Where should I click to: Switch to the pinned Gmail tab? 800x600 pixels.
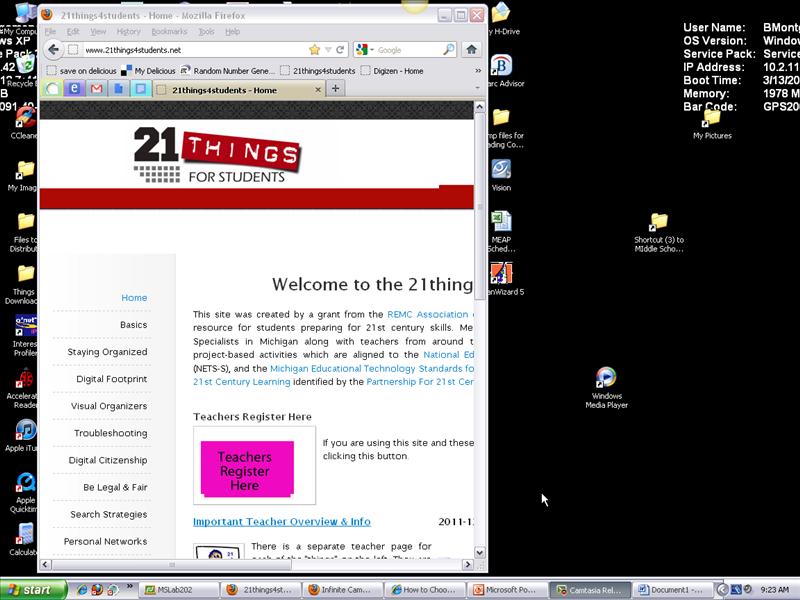click(x=96, y=89)
